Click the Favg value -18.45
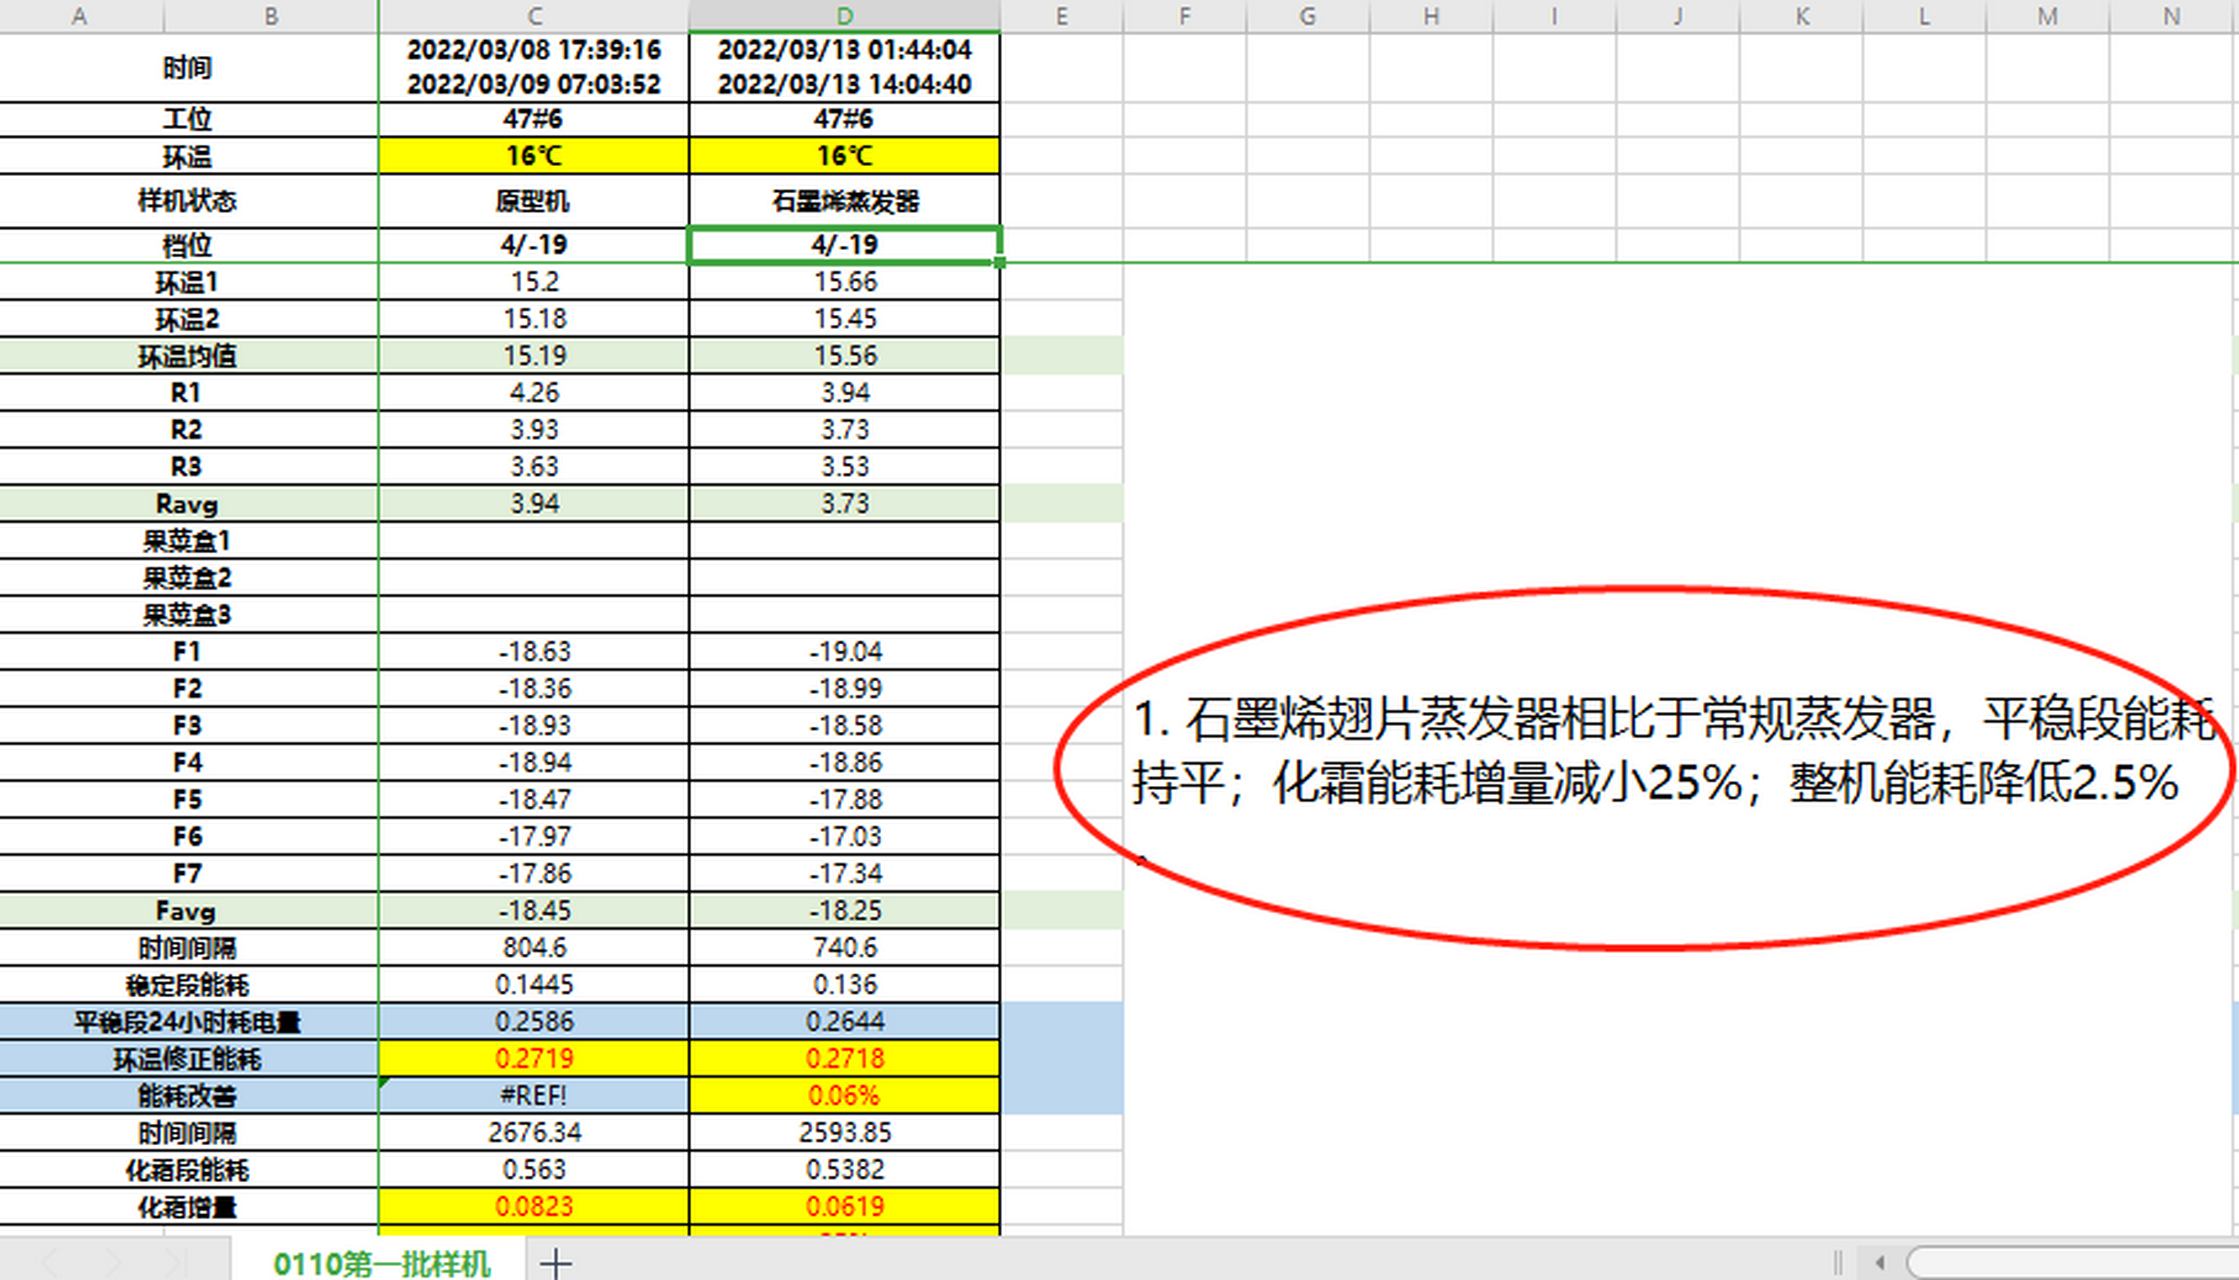The width and height of the screenshot is (2239, 1280). click(x=534, y=911)
